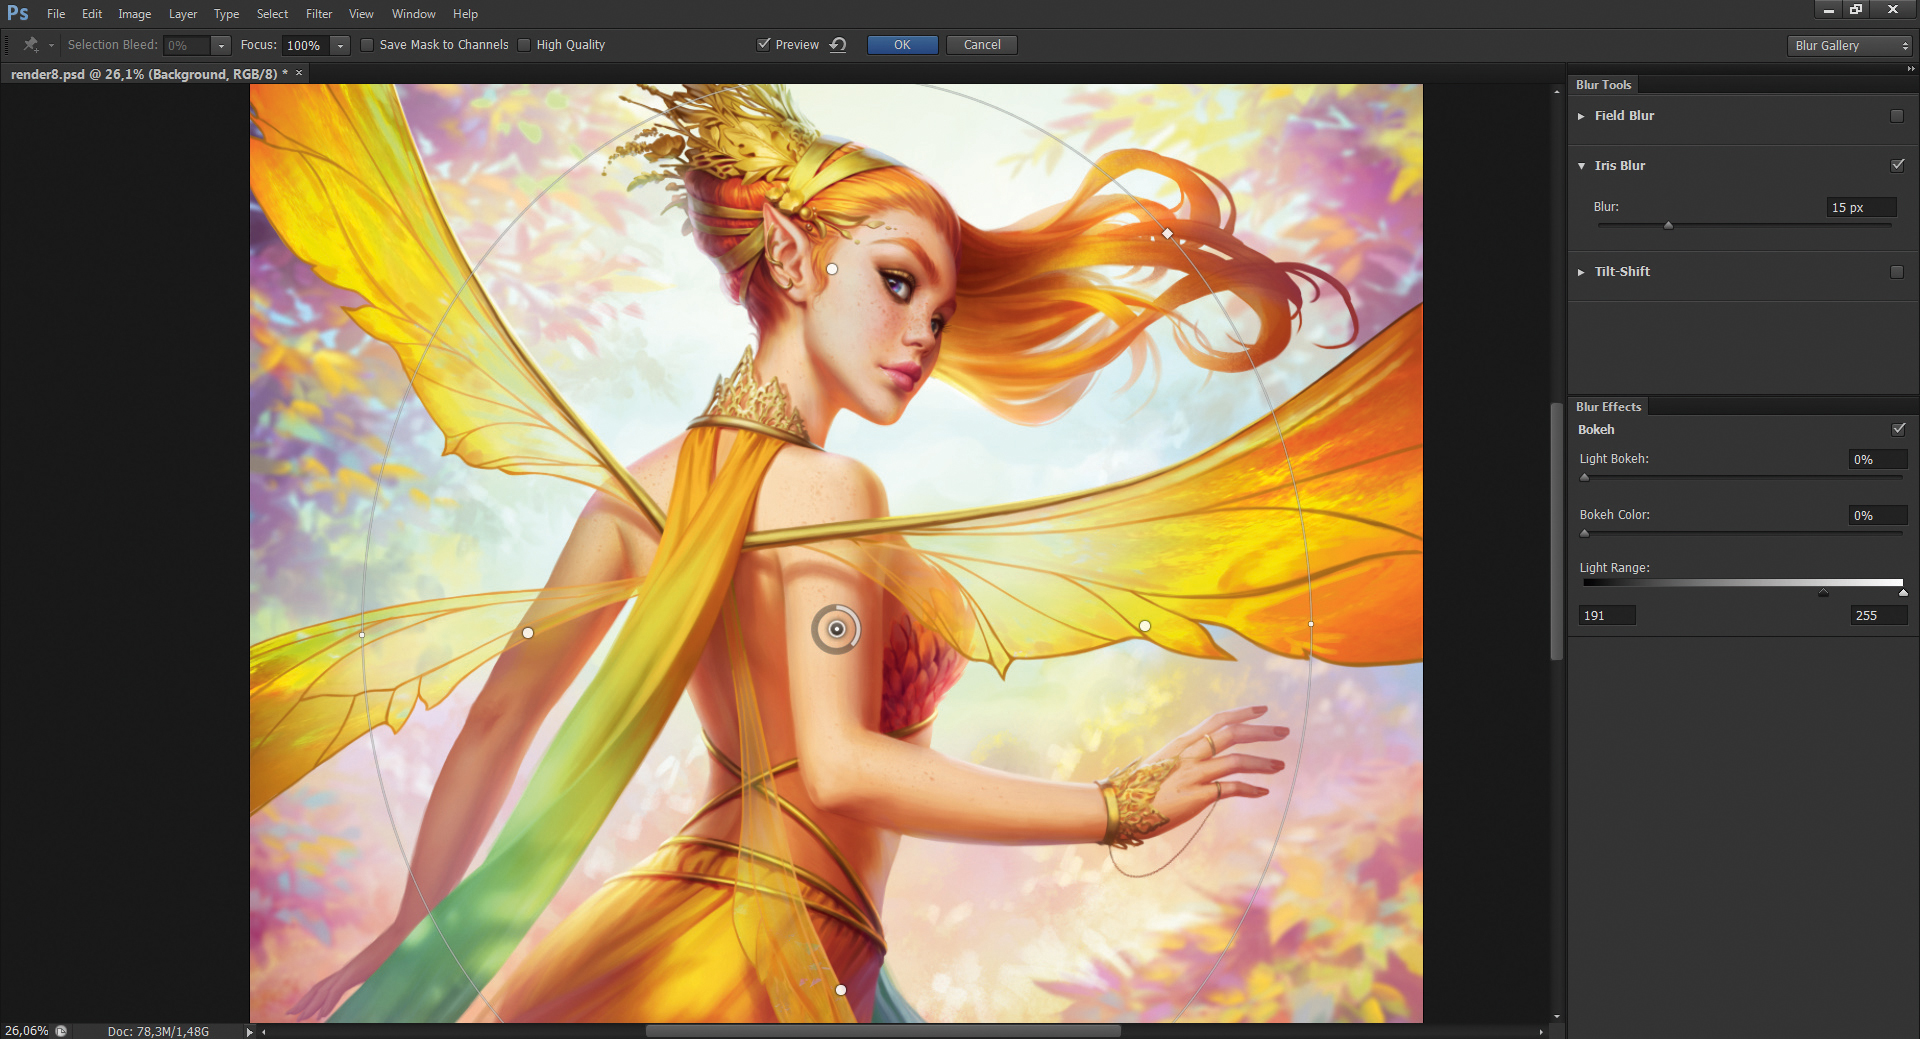Click the vertical scroll up arrow
Viewport: 1920px width, 1039px height.
click(1557, 91)
